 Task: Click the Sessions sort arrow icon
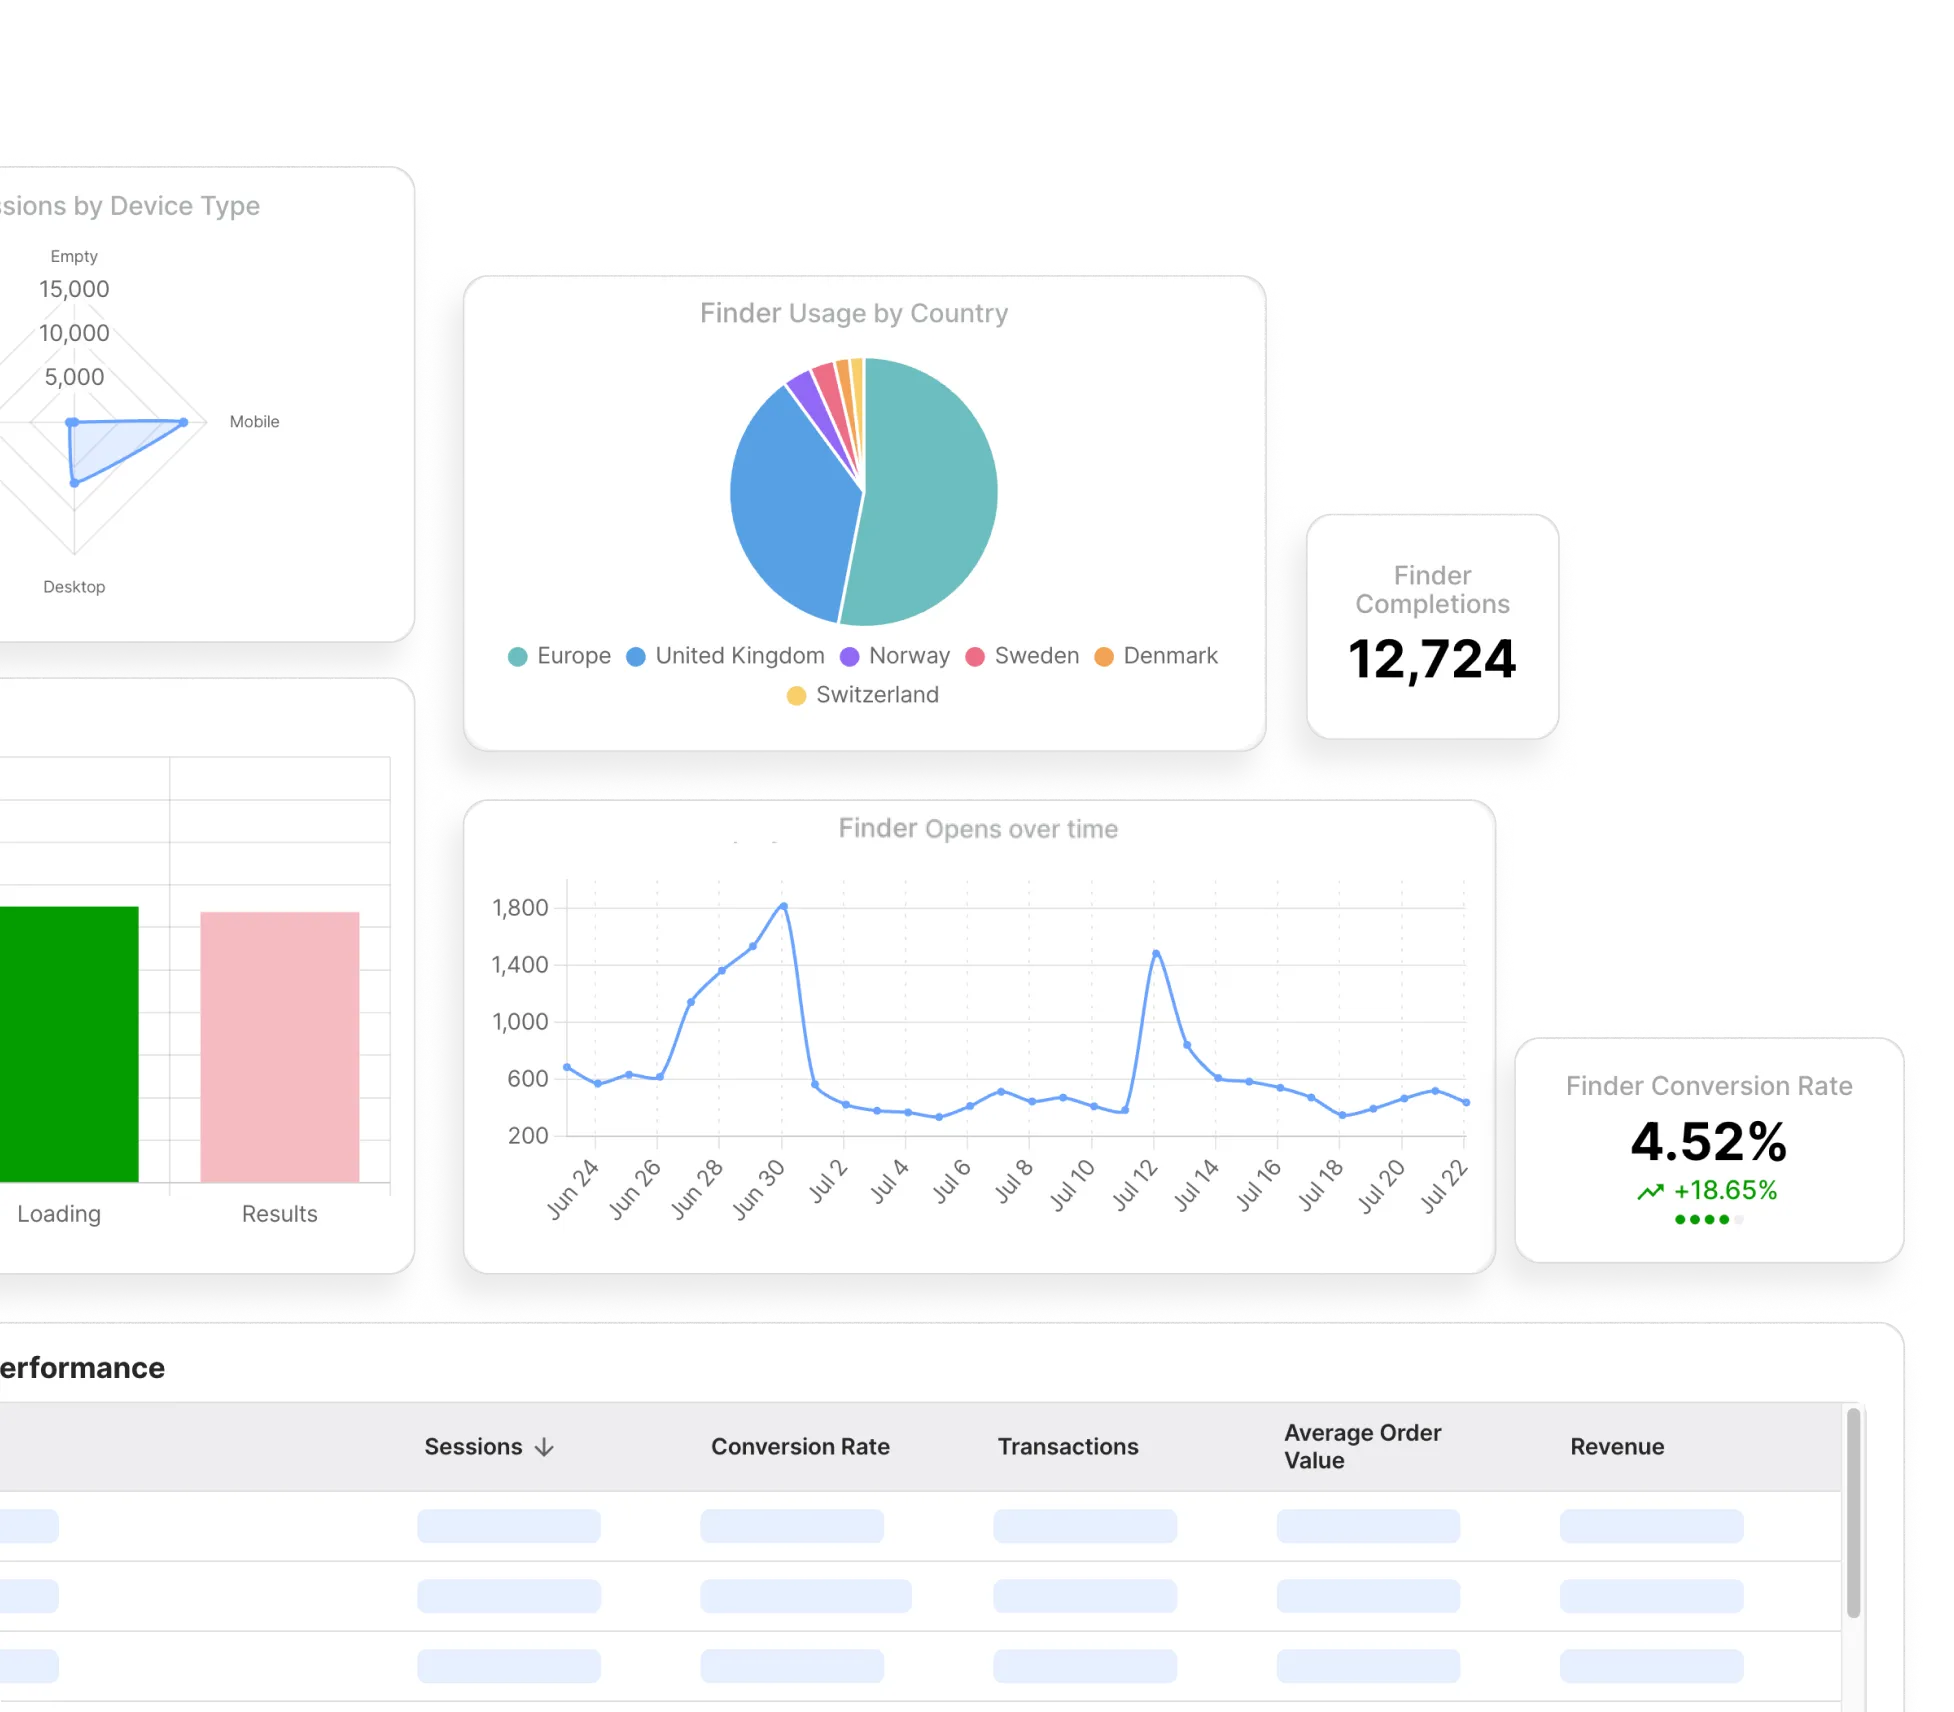[x=545, y=1448]
